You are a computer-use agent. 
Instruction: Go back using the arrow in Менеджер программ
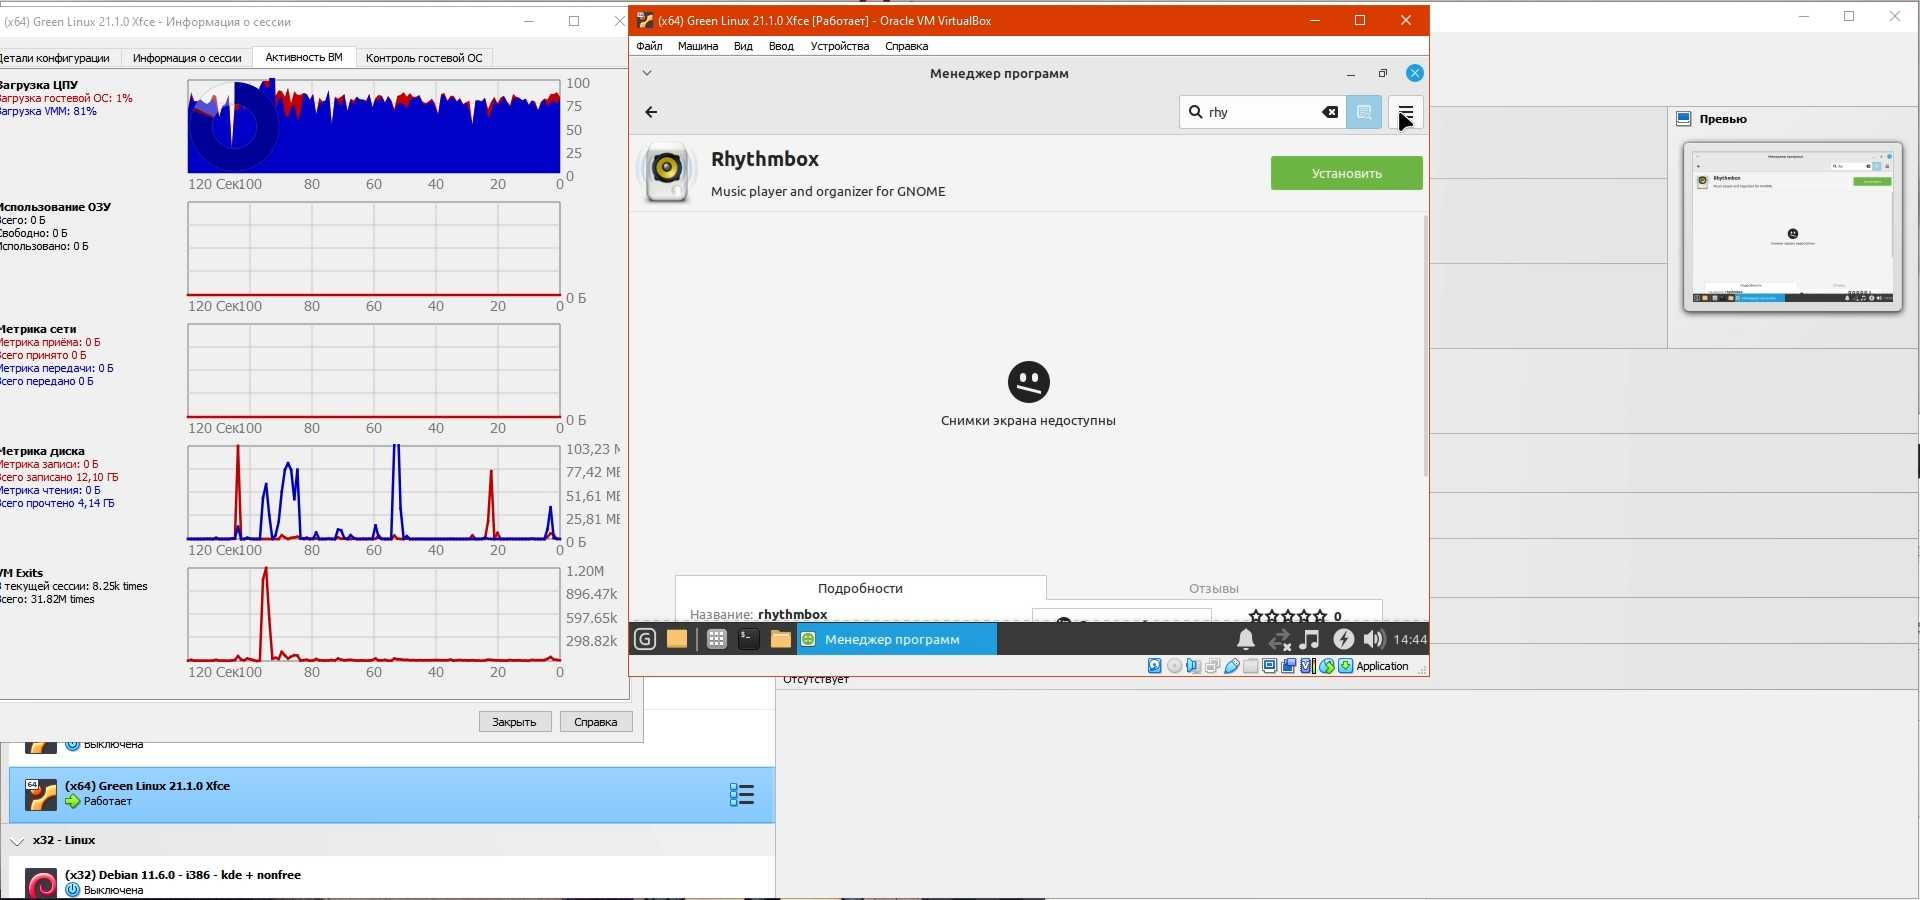point(651,112)
